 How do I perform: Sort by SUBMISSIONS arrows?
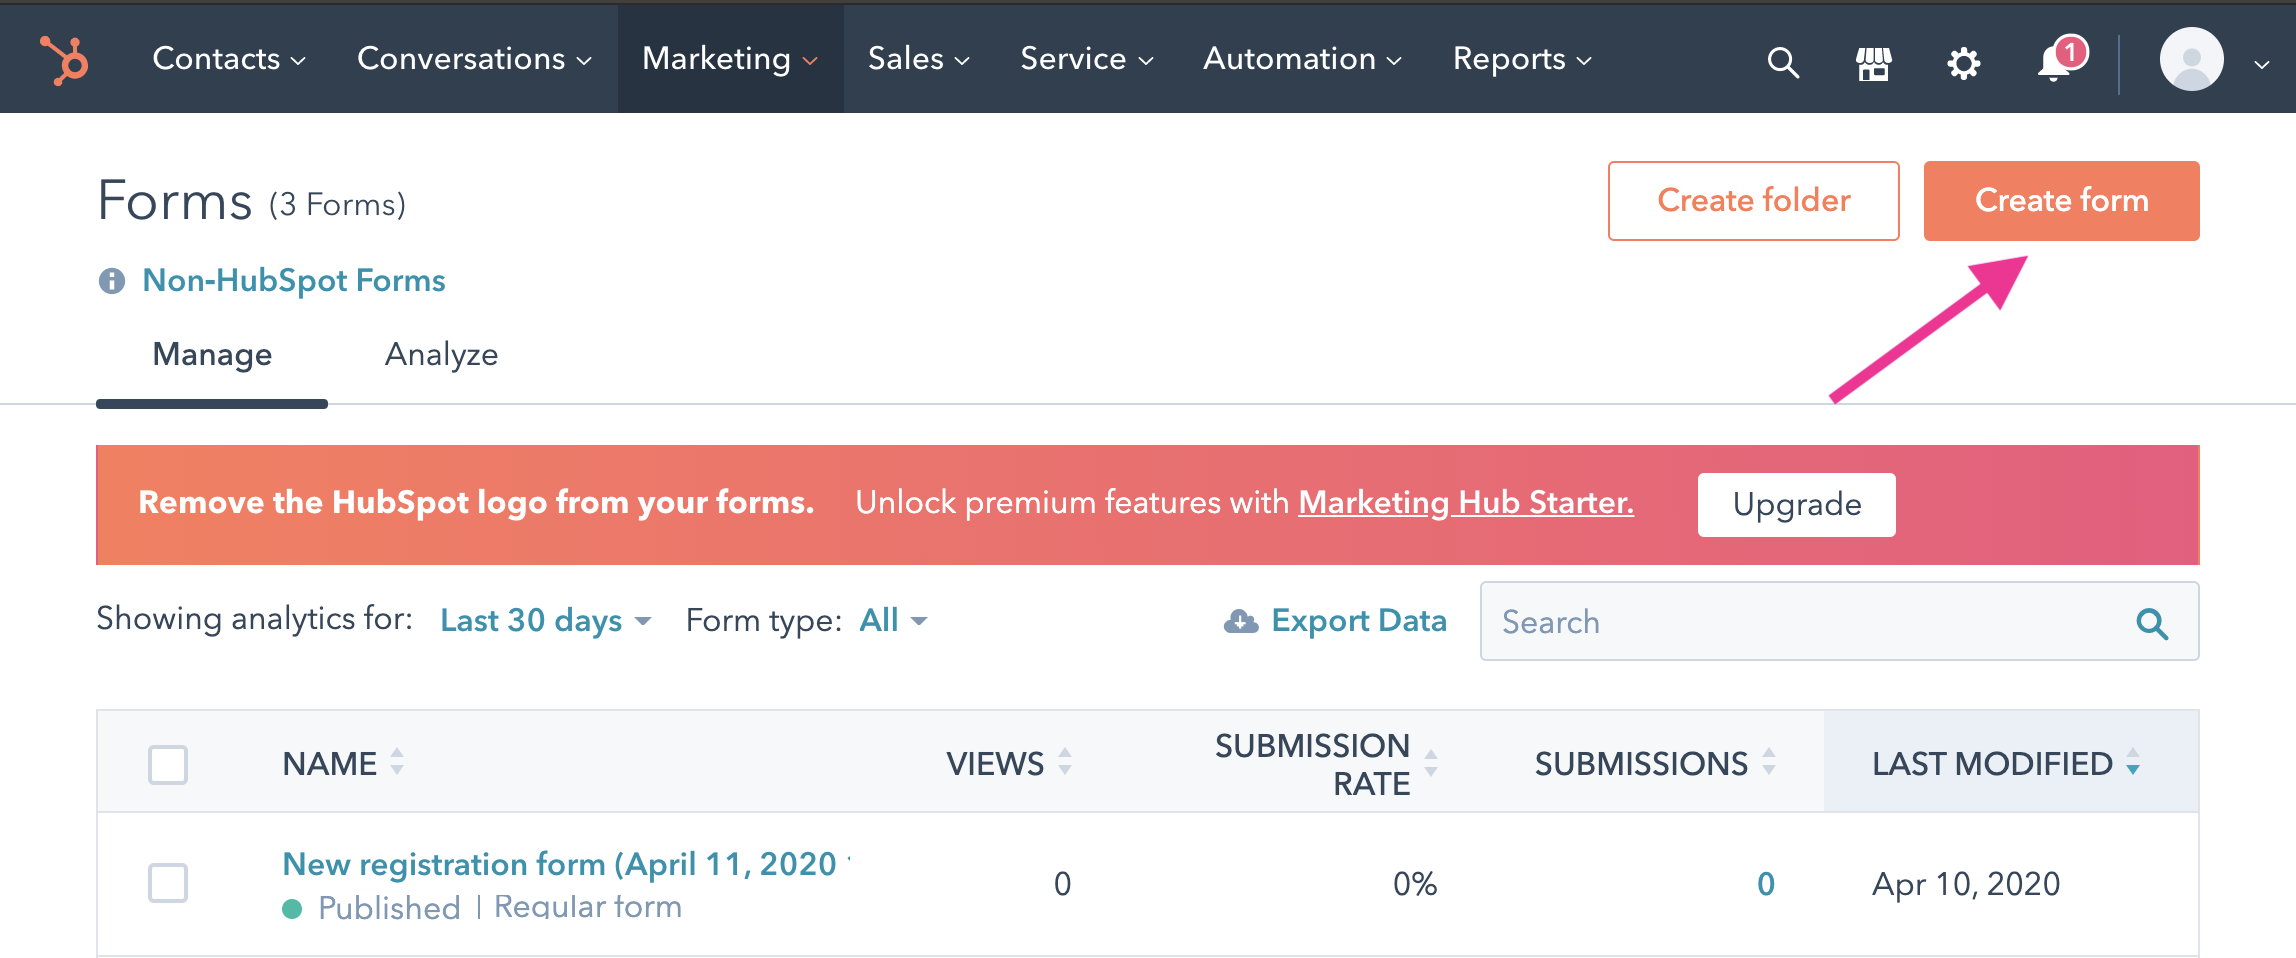[x=1769, y=762]
